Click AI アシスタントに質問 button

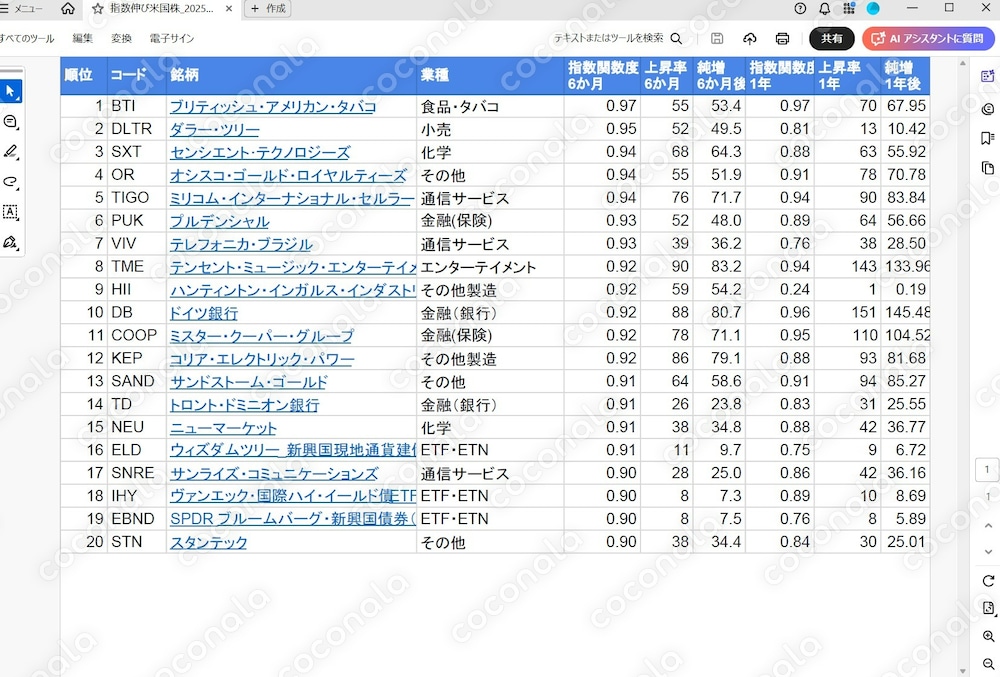click(x=928, y=39)
